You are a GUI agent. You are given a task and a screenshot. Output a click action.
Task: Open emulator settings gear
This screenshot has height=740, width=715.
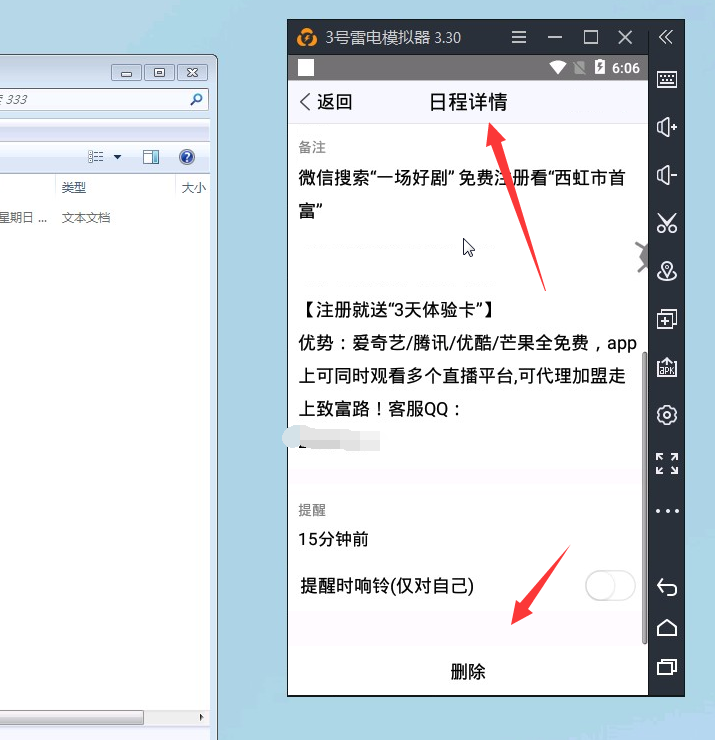666,415
